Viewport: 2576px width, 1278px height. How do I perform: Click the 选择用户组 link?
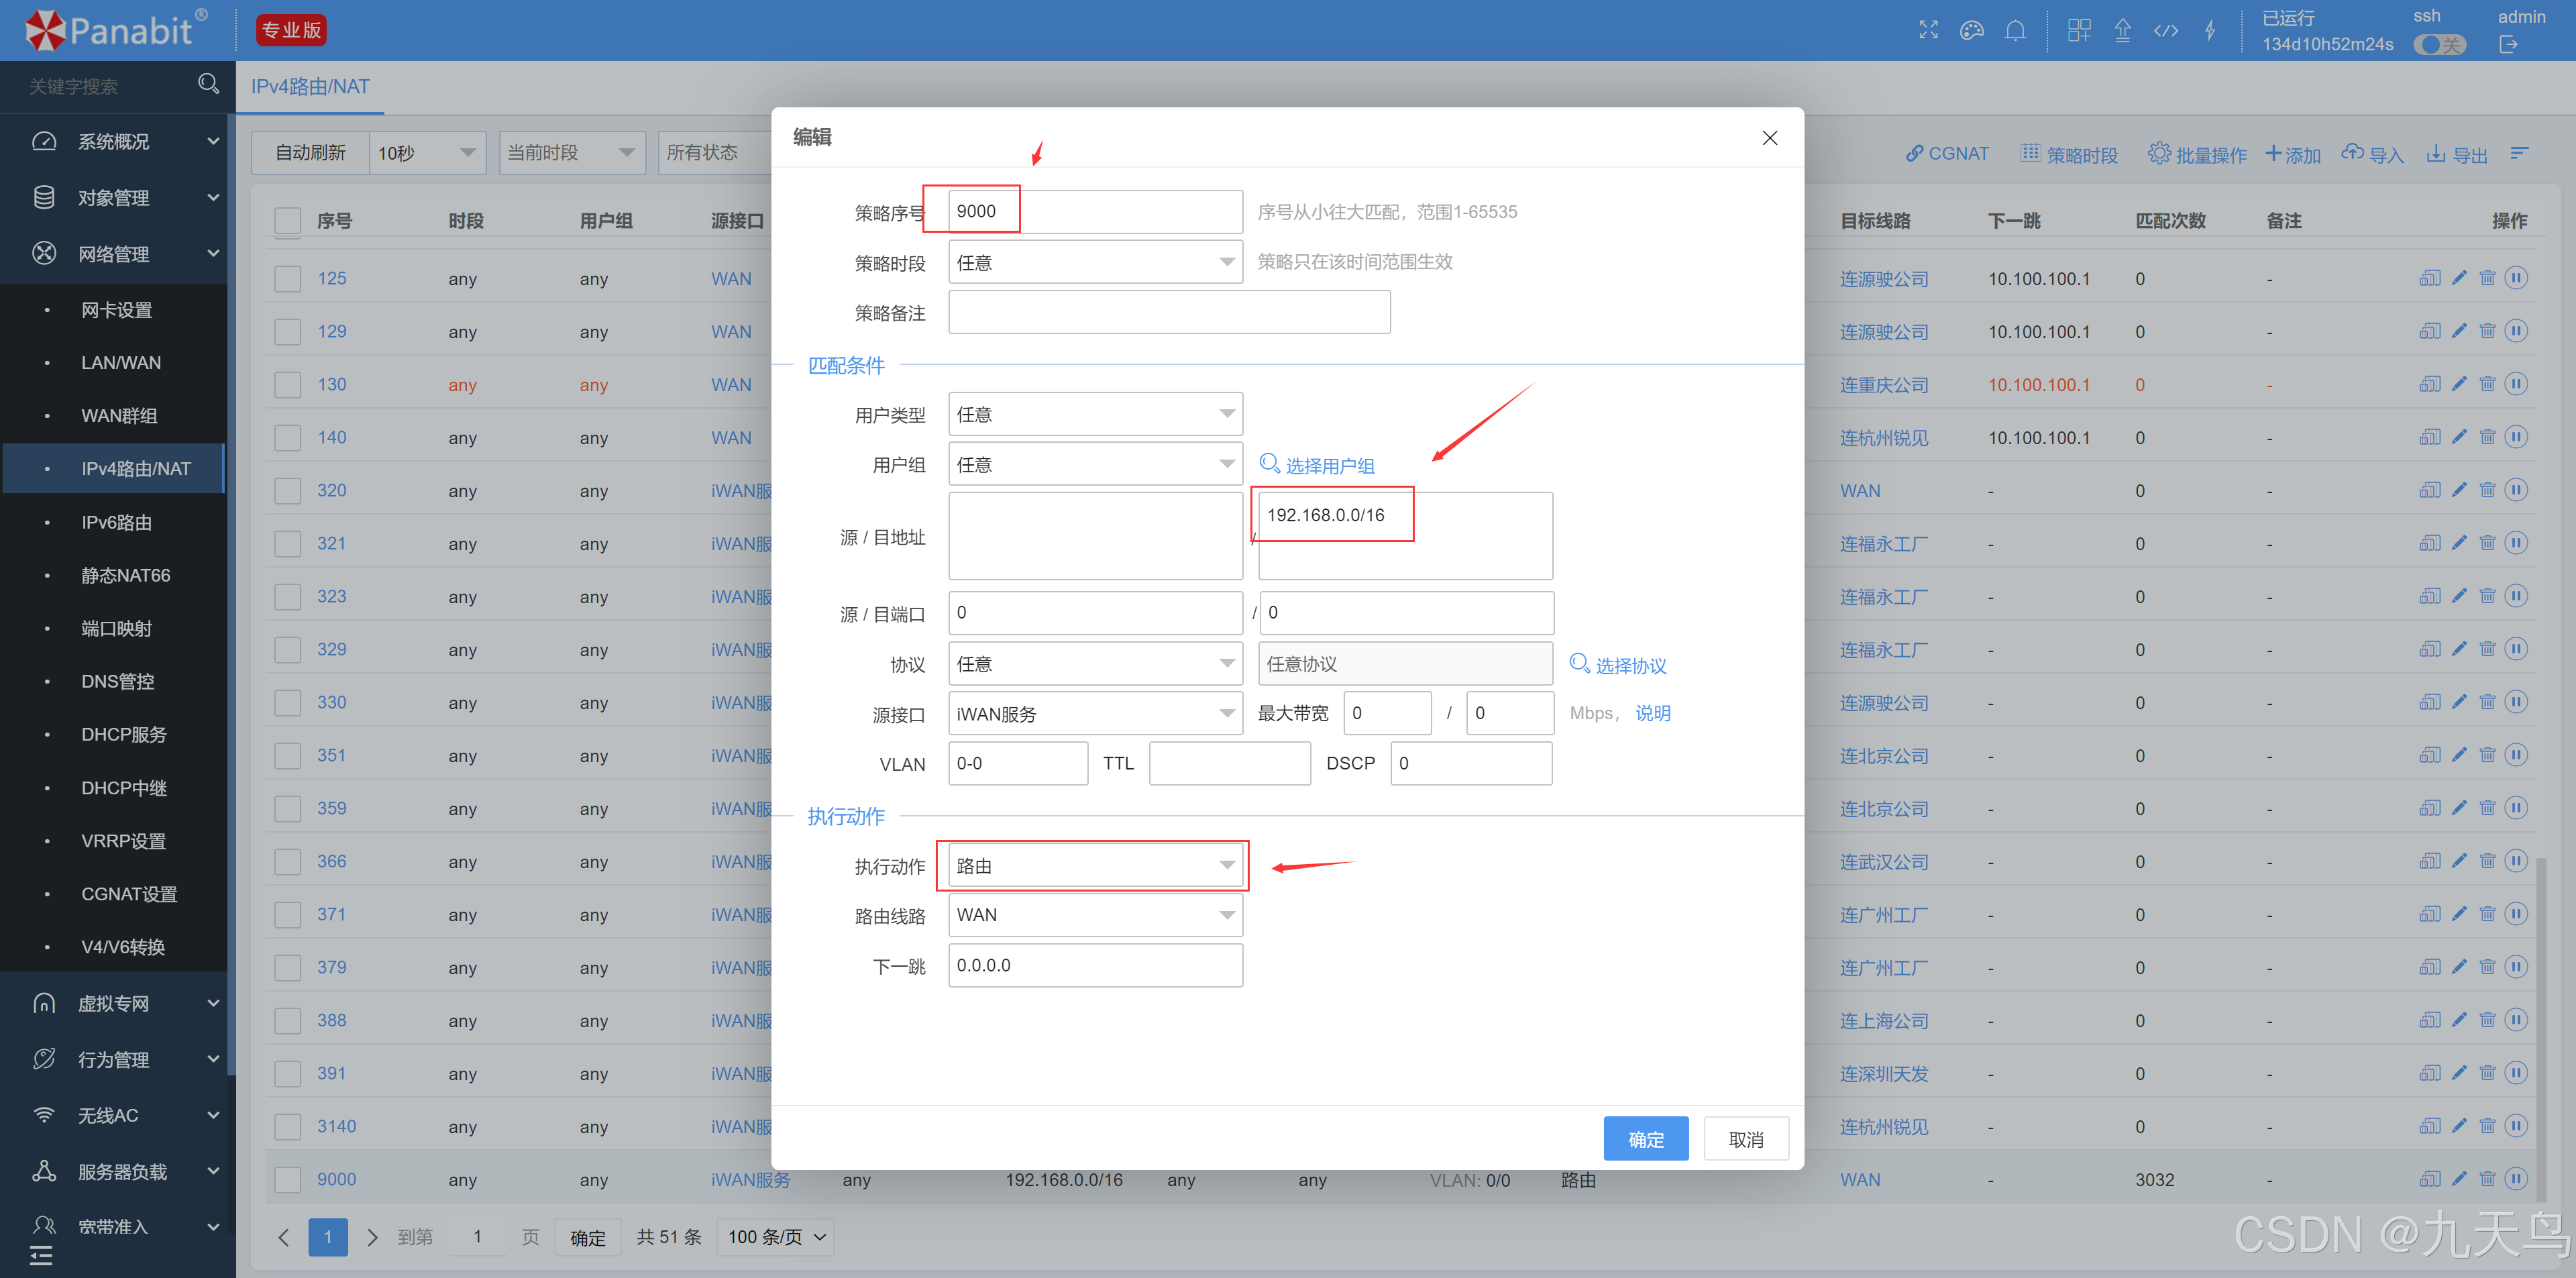point(1318,465)
